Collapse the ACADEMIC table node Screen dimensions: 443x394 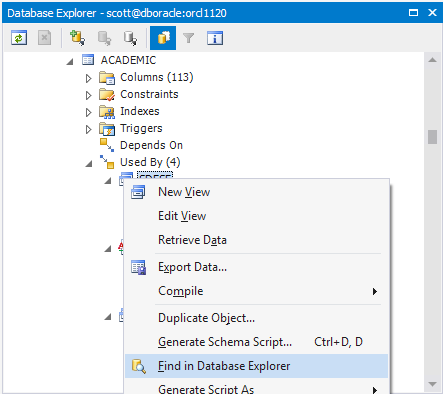pyautogui.click(x=69, y=61)
